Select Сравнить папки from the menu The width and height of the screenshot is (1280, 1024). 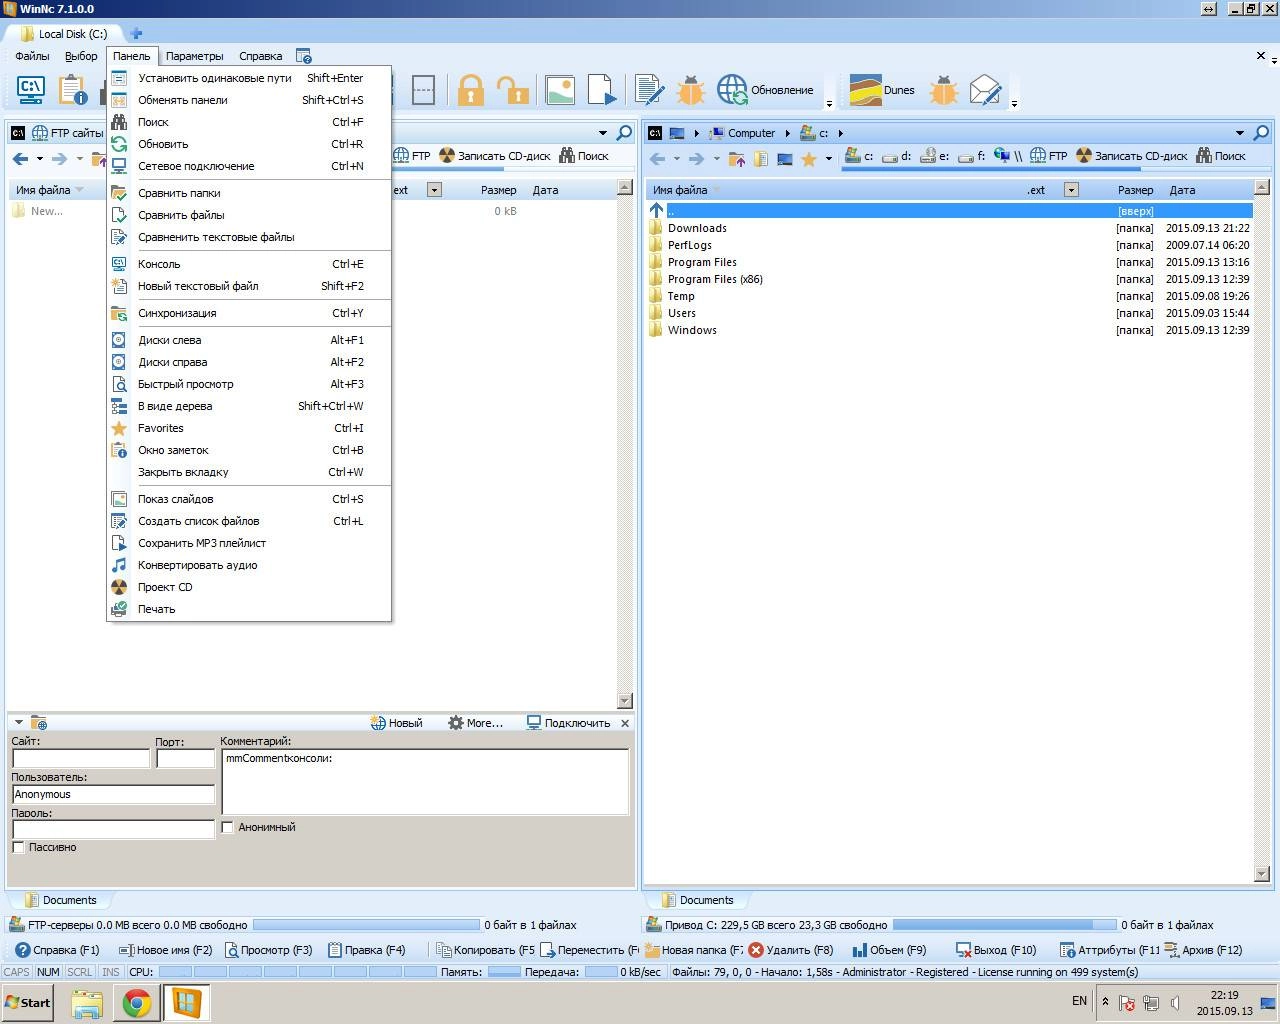(249, 193)
